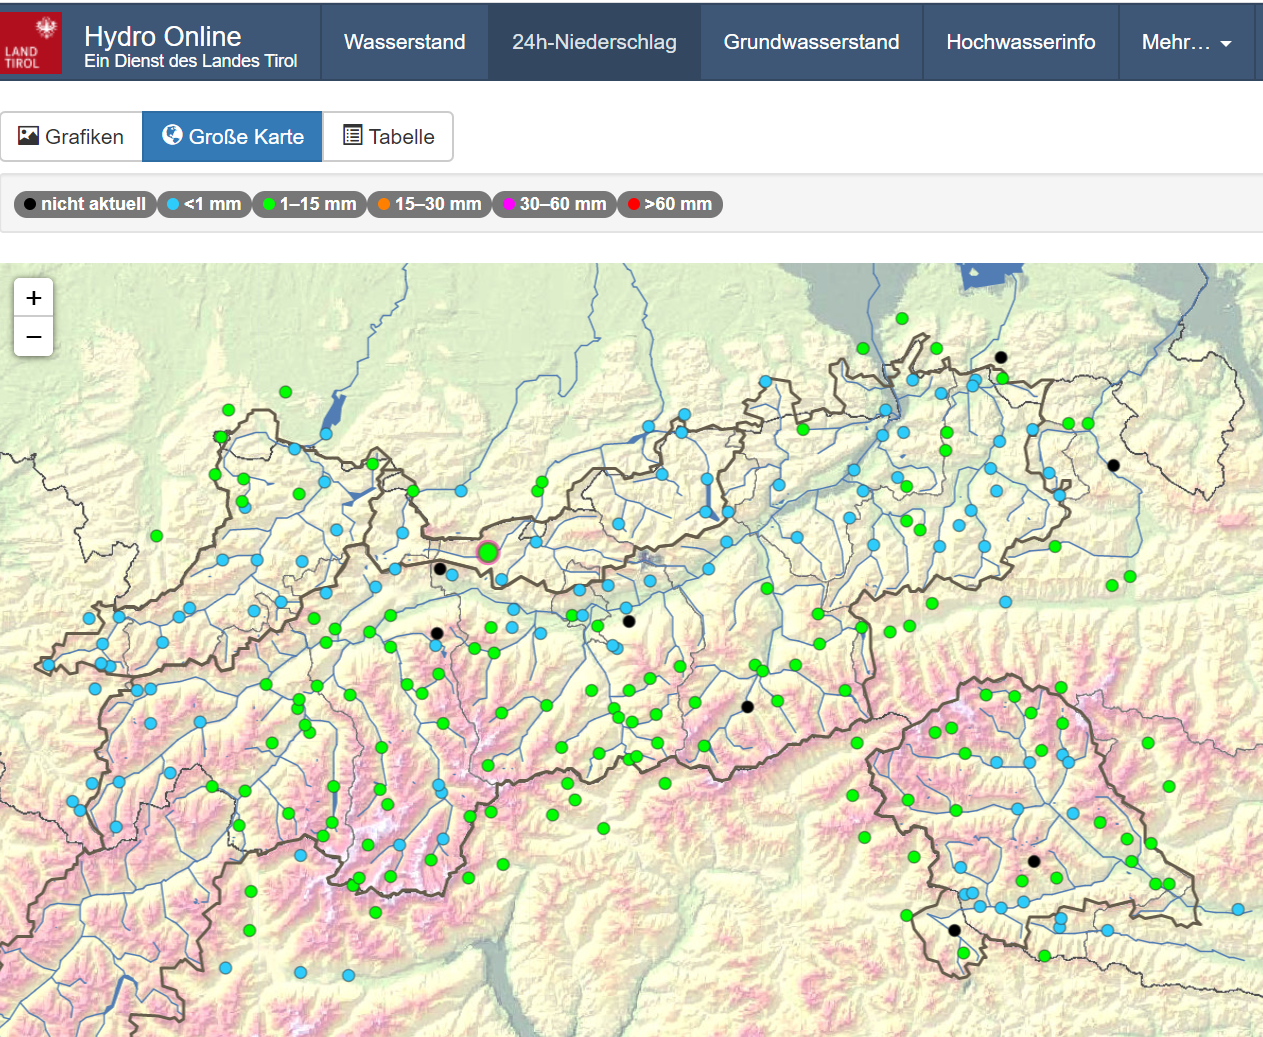Open the Wasserstand page

click(x=404, y=42)
